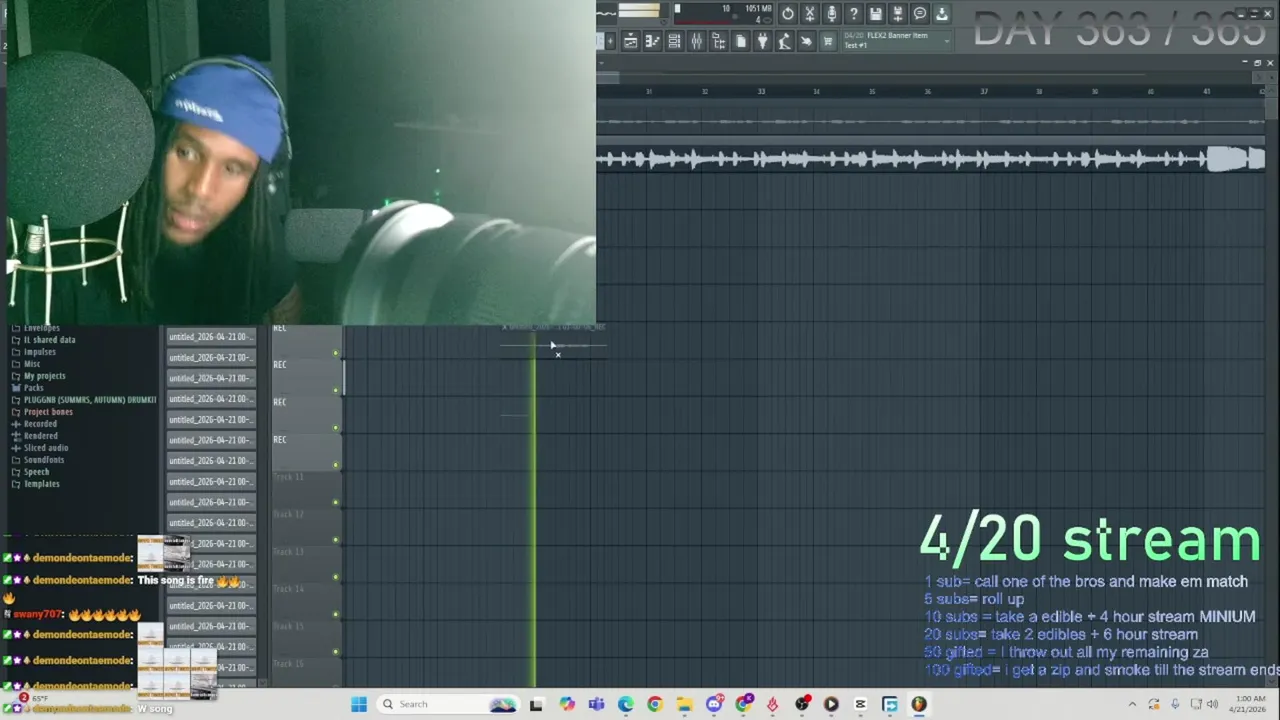Open the tempo tapper icon
The image size is (1280, 720).
(x=784, y=41)
